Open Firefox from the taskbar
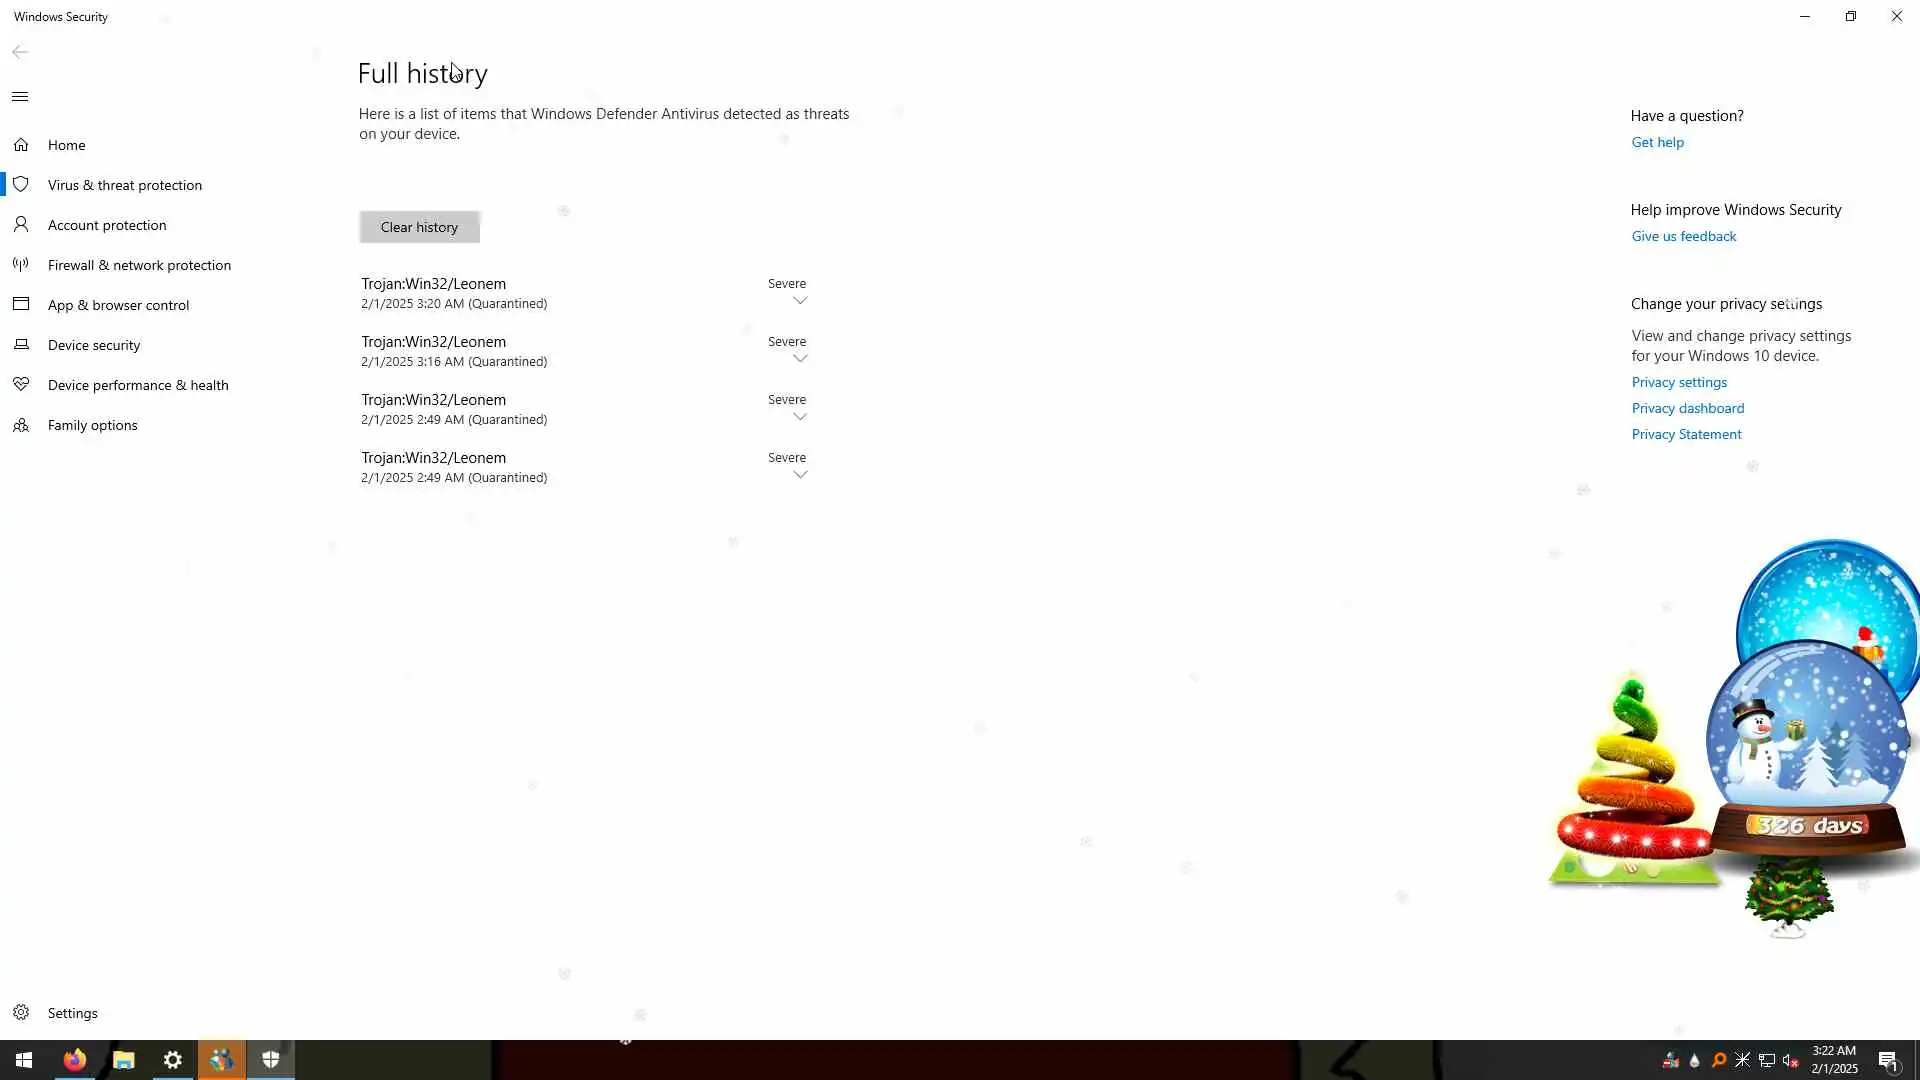This screenshot has height=1080, width=1920. click(75, 1060)
